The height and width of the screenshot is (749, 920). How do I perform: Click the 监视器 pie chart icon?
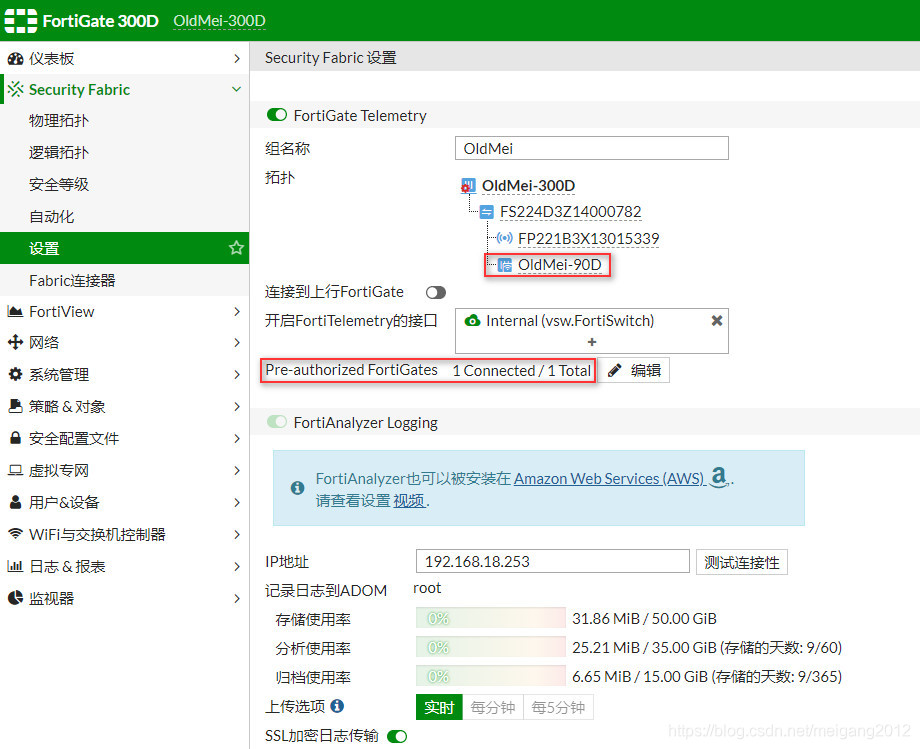pos(15,598)
